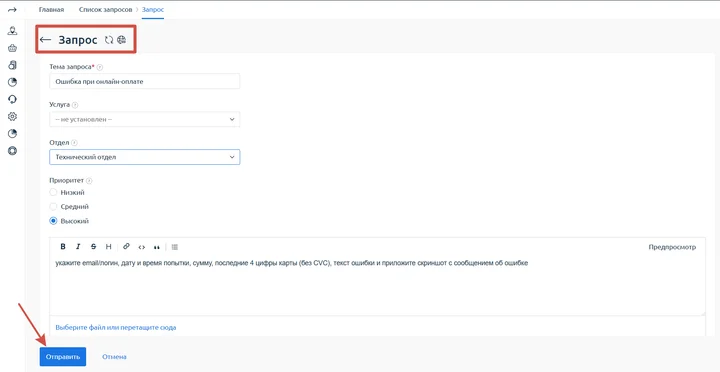
Task: Apply strikethrough formatting in the editor
Action: click(x=93, y=247)
